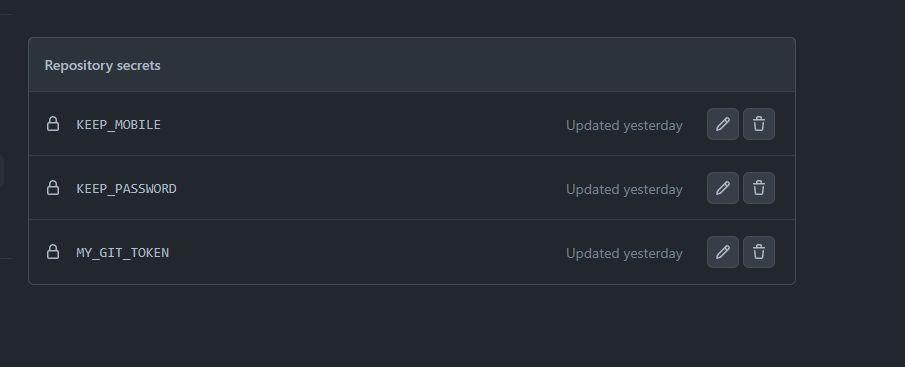Select the KEEP_MOBILE secret name

point(118,125)
